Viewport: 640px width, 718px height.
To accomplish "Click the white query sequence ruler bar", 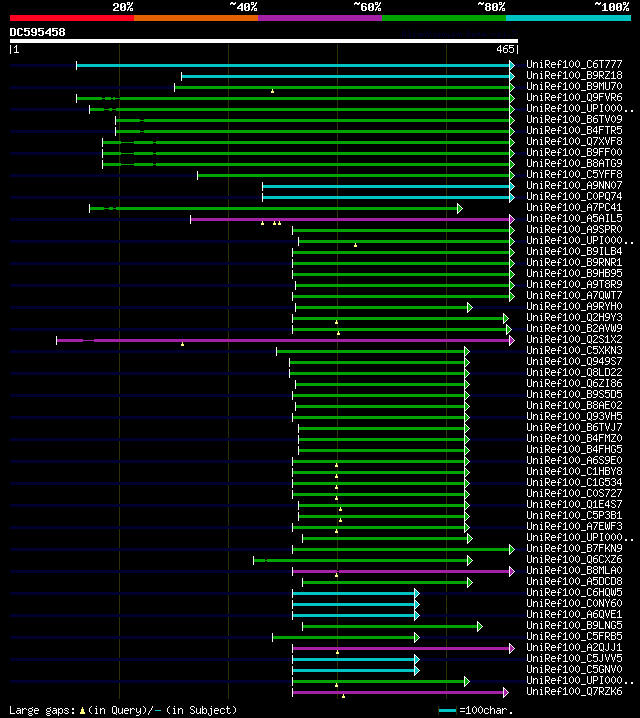I will click(x=264, y=41).
